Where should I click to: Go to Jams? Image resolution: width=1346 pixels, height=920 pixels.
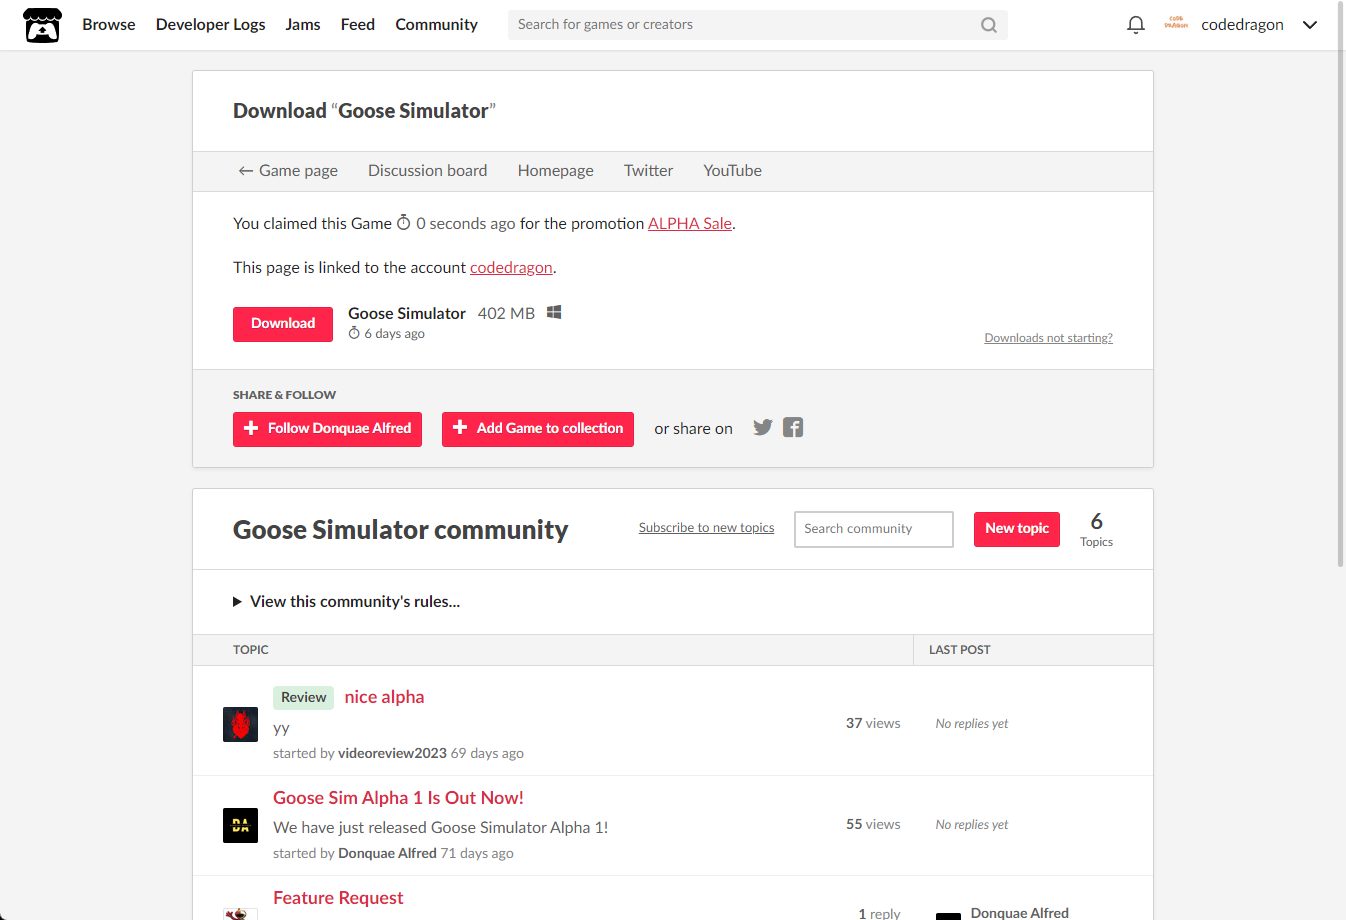point(303,25)
